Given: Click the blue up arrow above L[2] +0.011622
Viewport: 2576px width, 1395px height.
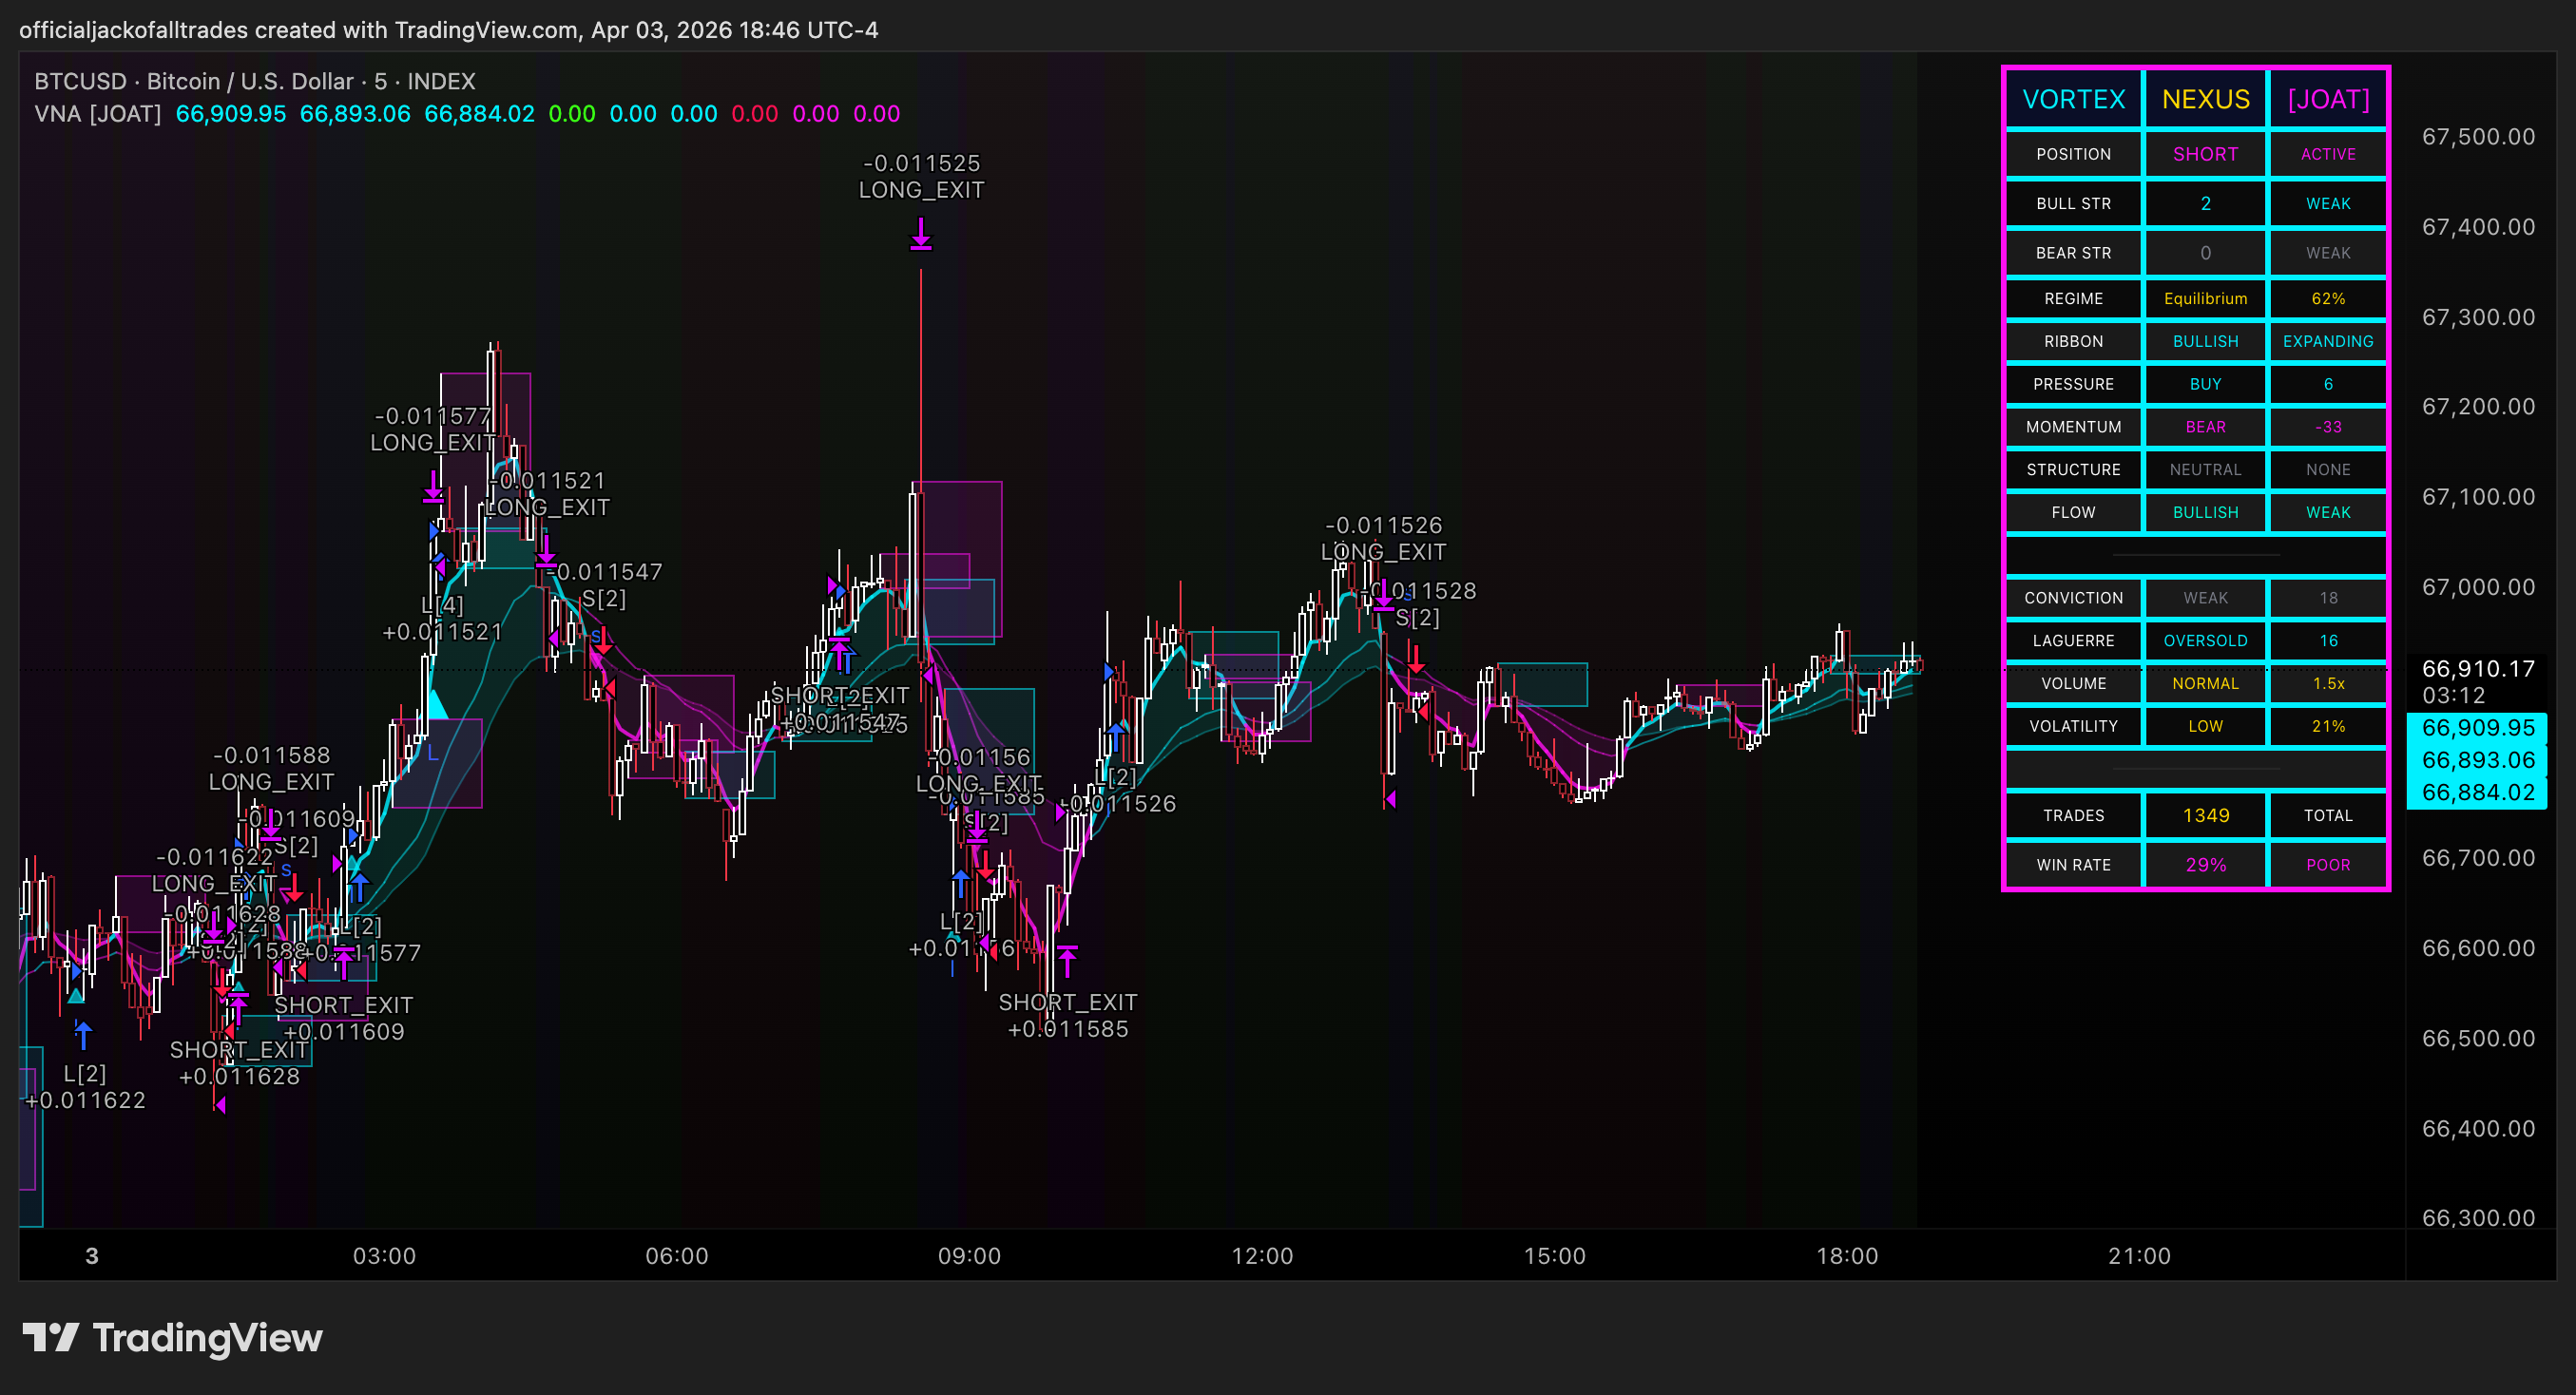Looking at the screenshot, I should click(x=83, y=1034).
